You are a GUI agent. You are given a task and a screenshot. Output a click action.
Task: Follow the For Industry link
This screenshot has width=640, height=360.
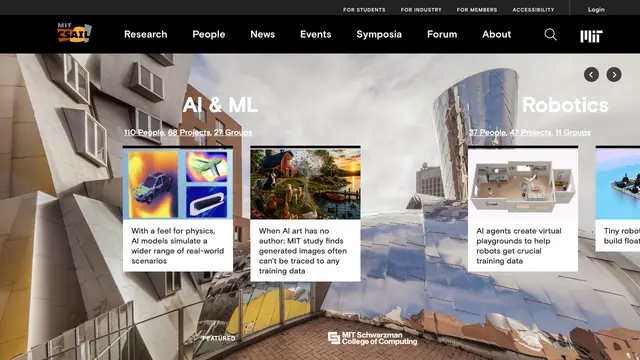[x=421, y=10]
